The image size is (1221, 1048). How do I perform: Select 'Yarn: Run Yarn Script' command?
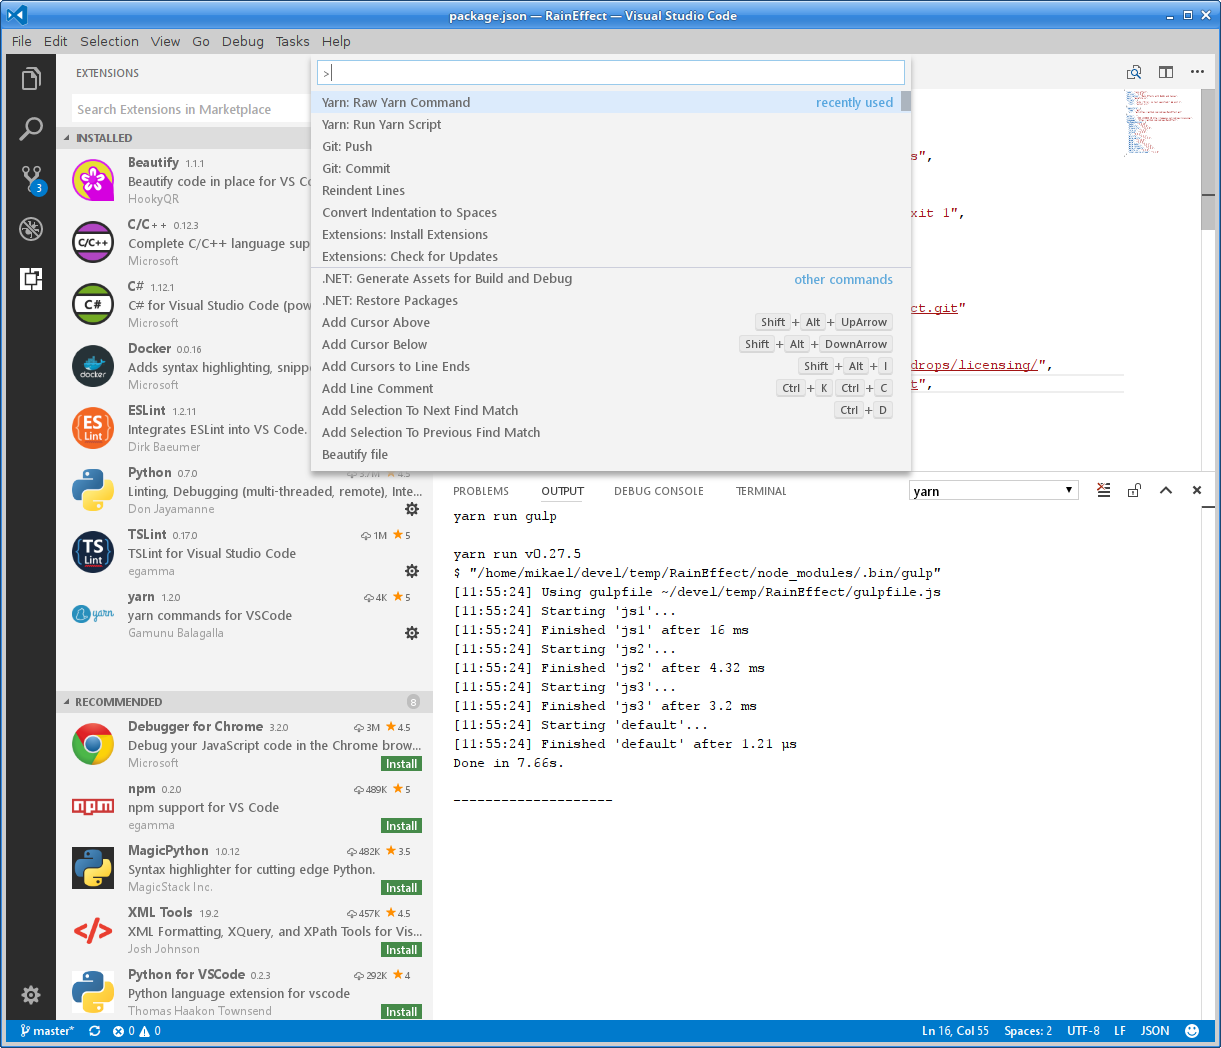[x=605, y=124]
